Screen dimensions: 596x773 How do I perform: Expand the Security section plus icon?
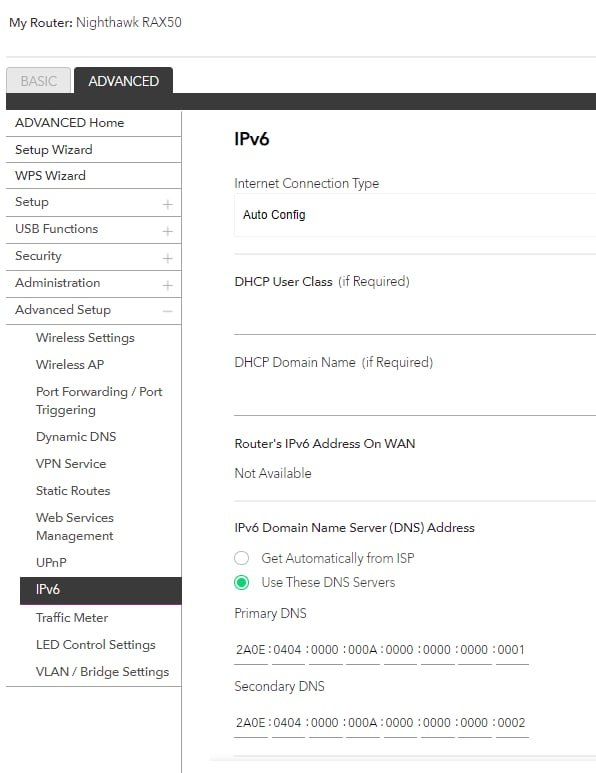[168, 258]
